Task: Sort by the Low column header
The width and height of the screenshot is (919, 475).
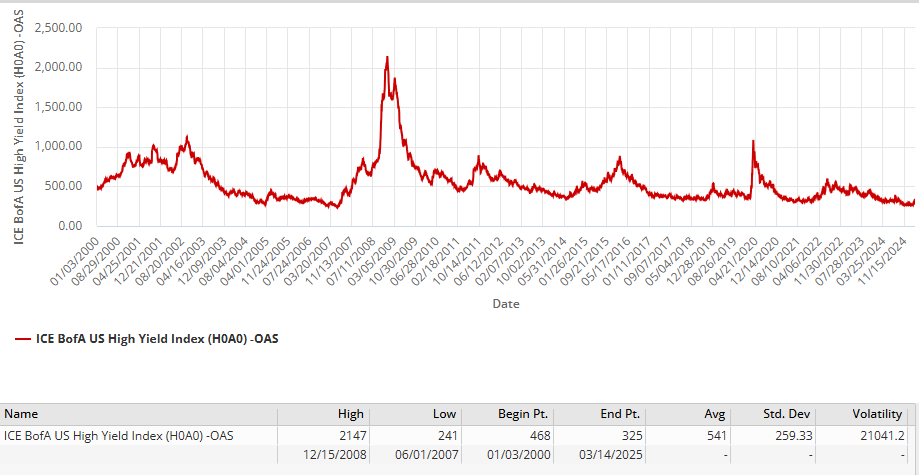Action: [414, 414]
